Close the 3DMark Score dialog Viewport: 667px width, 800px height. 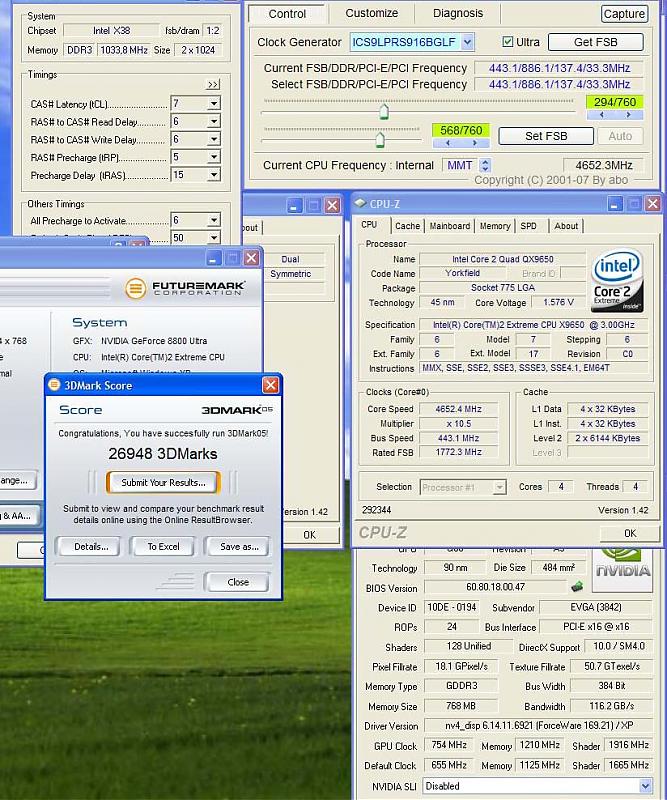tap(270, 385)
